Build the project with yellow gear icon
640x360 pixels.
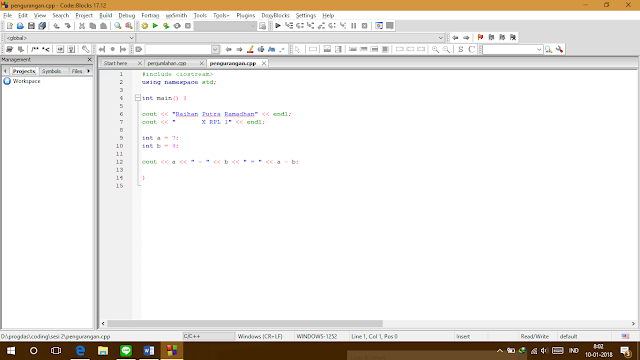144,26
